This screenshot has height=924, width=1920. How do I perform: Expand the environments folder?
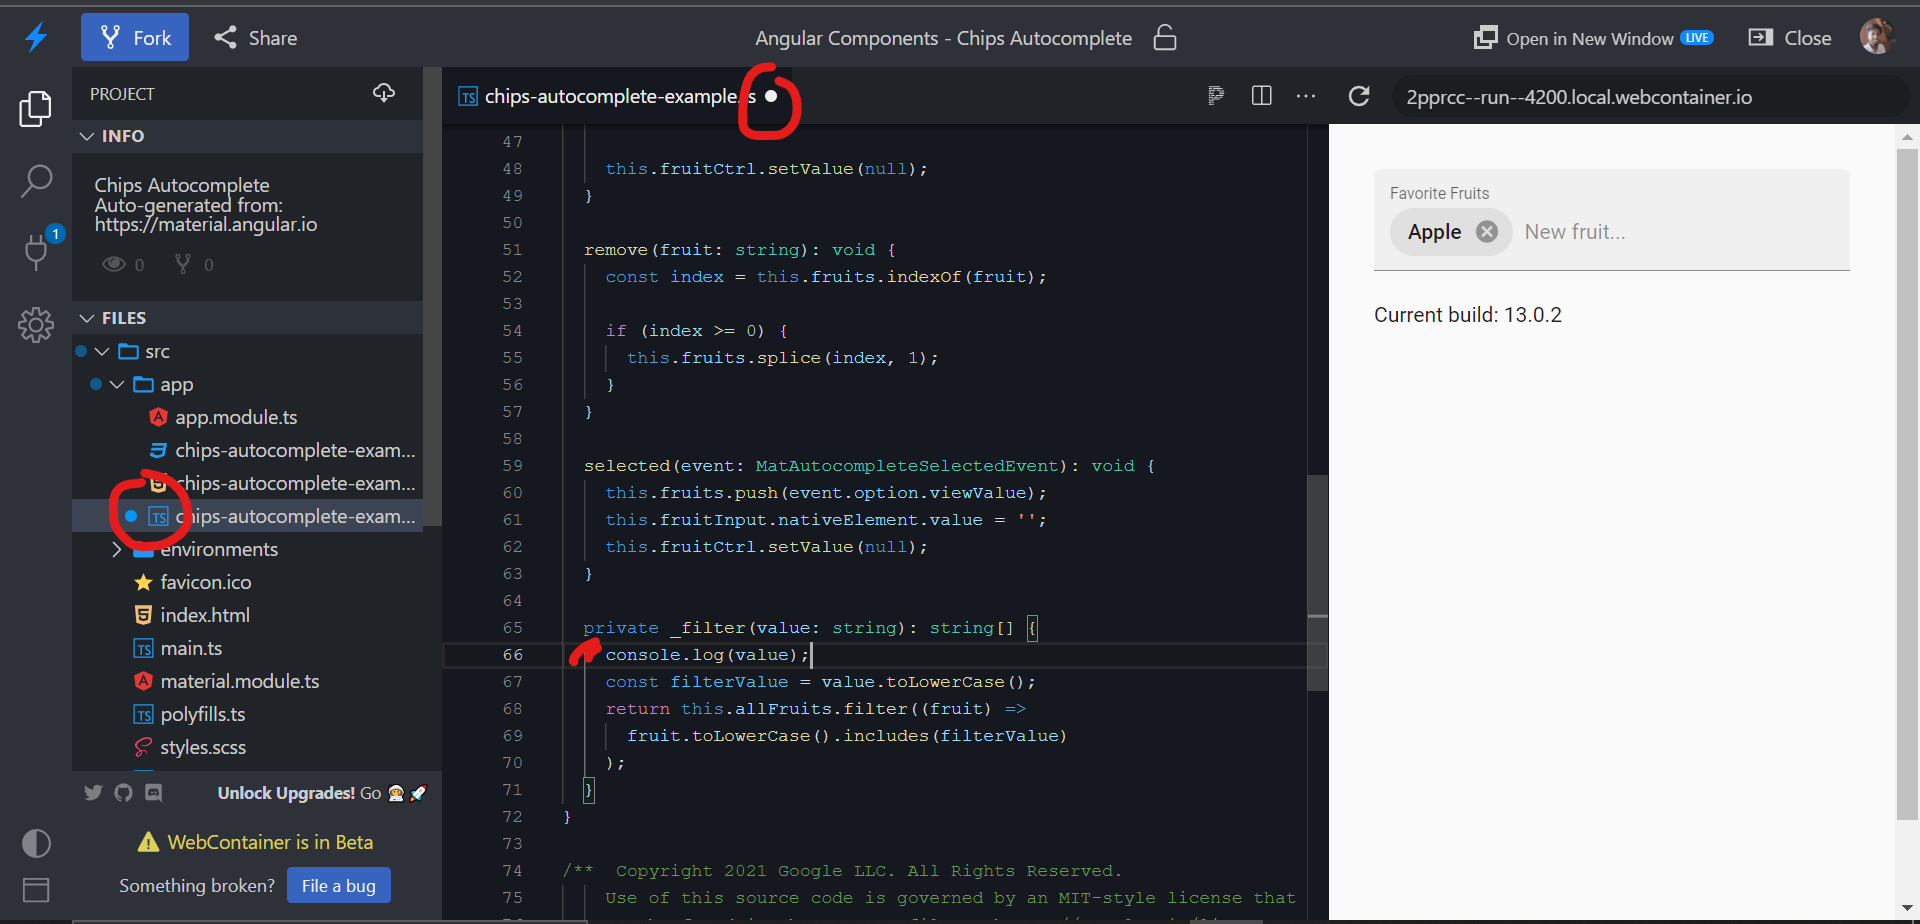(x=117, y=549)
